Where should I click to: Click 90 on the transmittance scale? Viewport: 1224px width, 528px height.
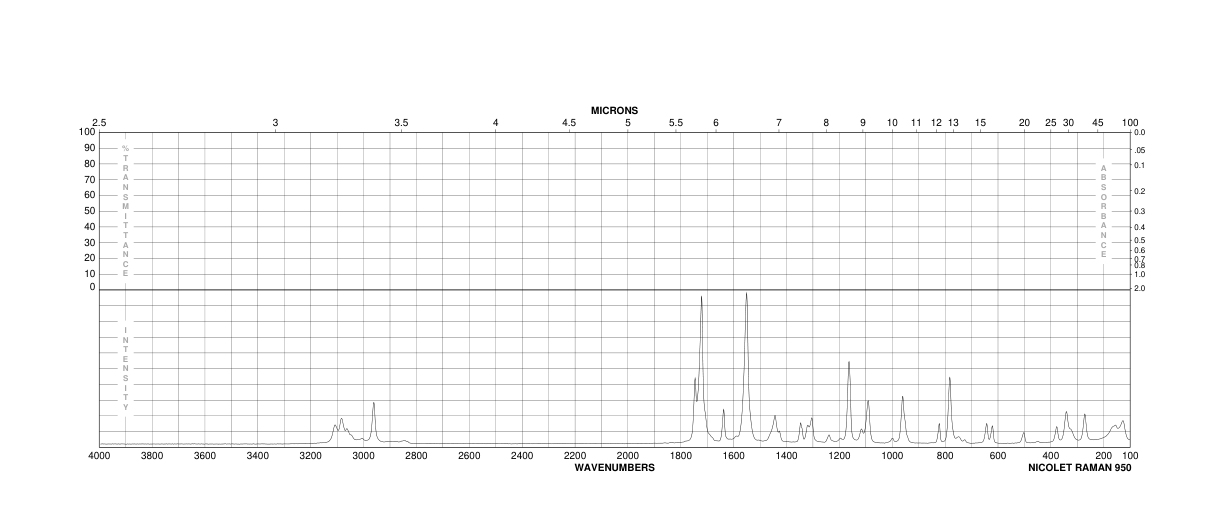(x=89, y=148)
